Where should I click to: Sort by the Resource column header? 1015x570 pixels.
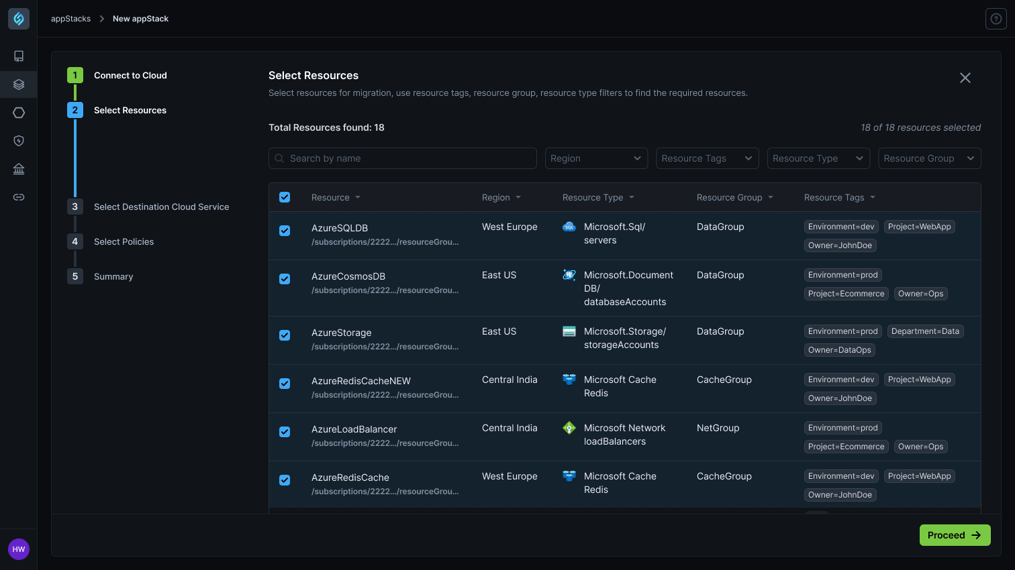point(336,197)
